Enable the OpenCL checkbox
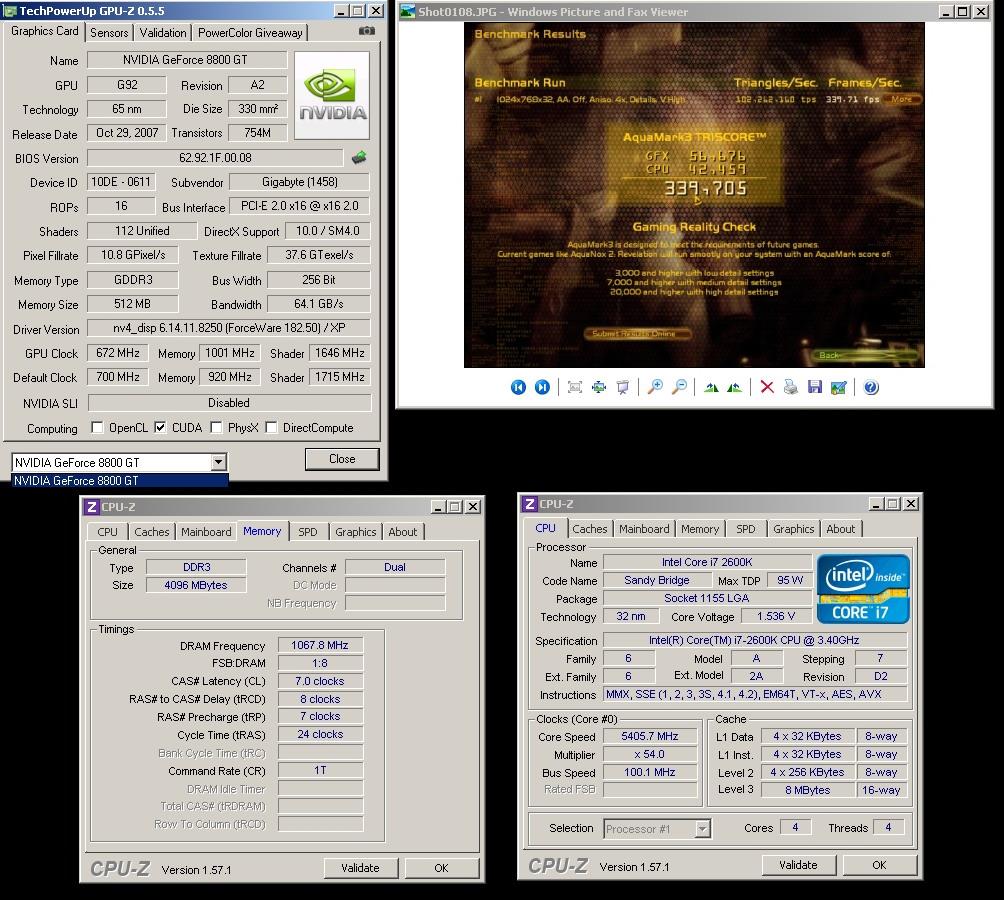The image size is (1004, 900). coord(97,428)
